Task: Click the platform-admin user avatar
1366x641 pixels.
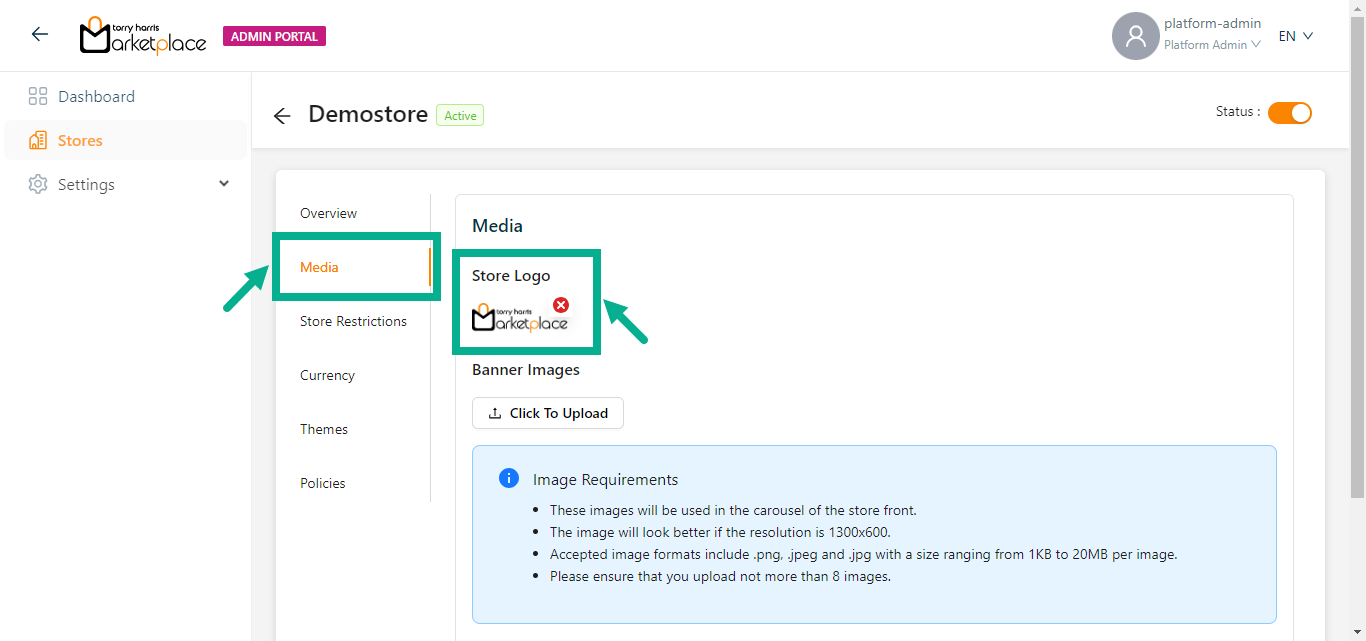Action: (x=1135, y=36)
